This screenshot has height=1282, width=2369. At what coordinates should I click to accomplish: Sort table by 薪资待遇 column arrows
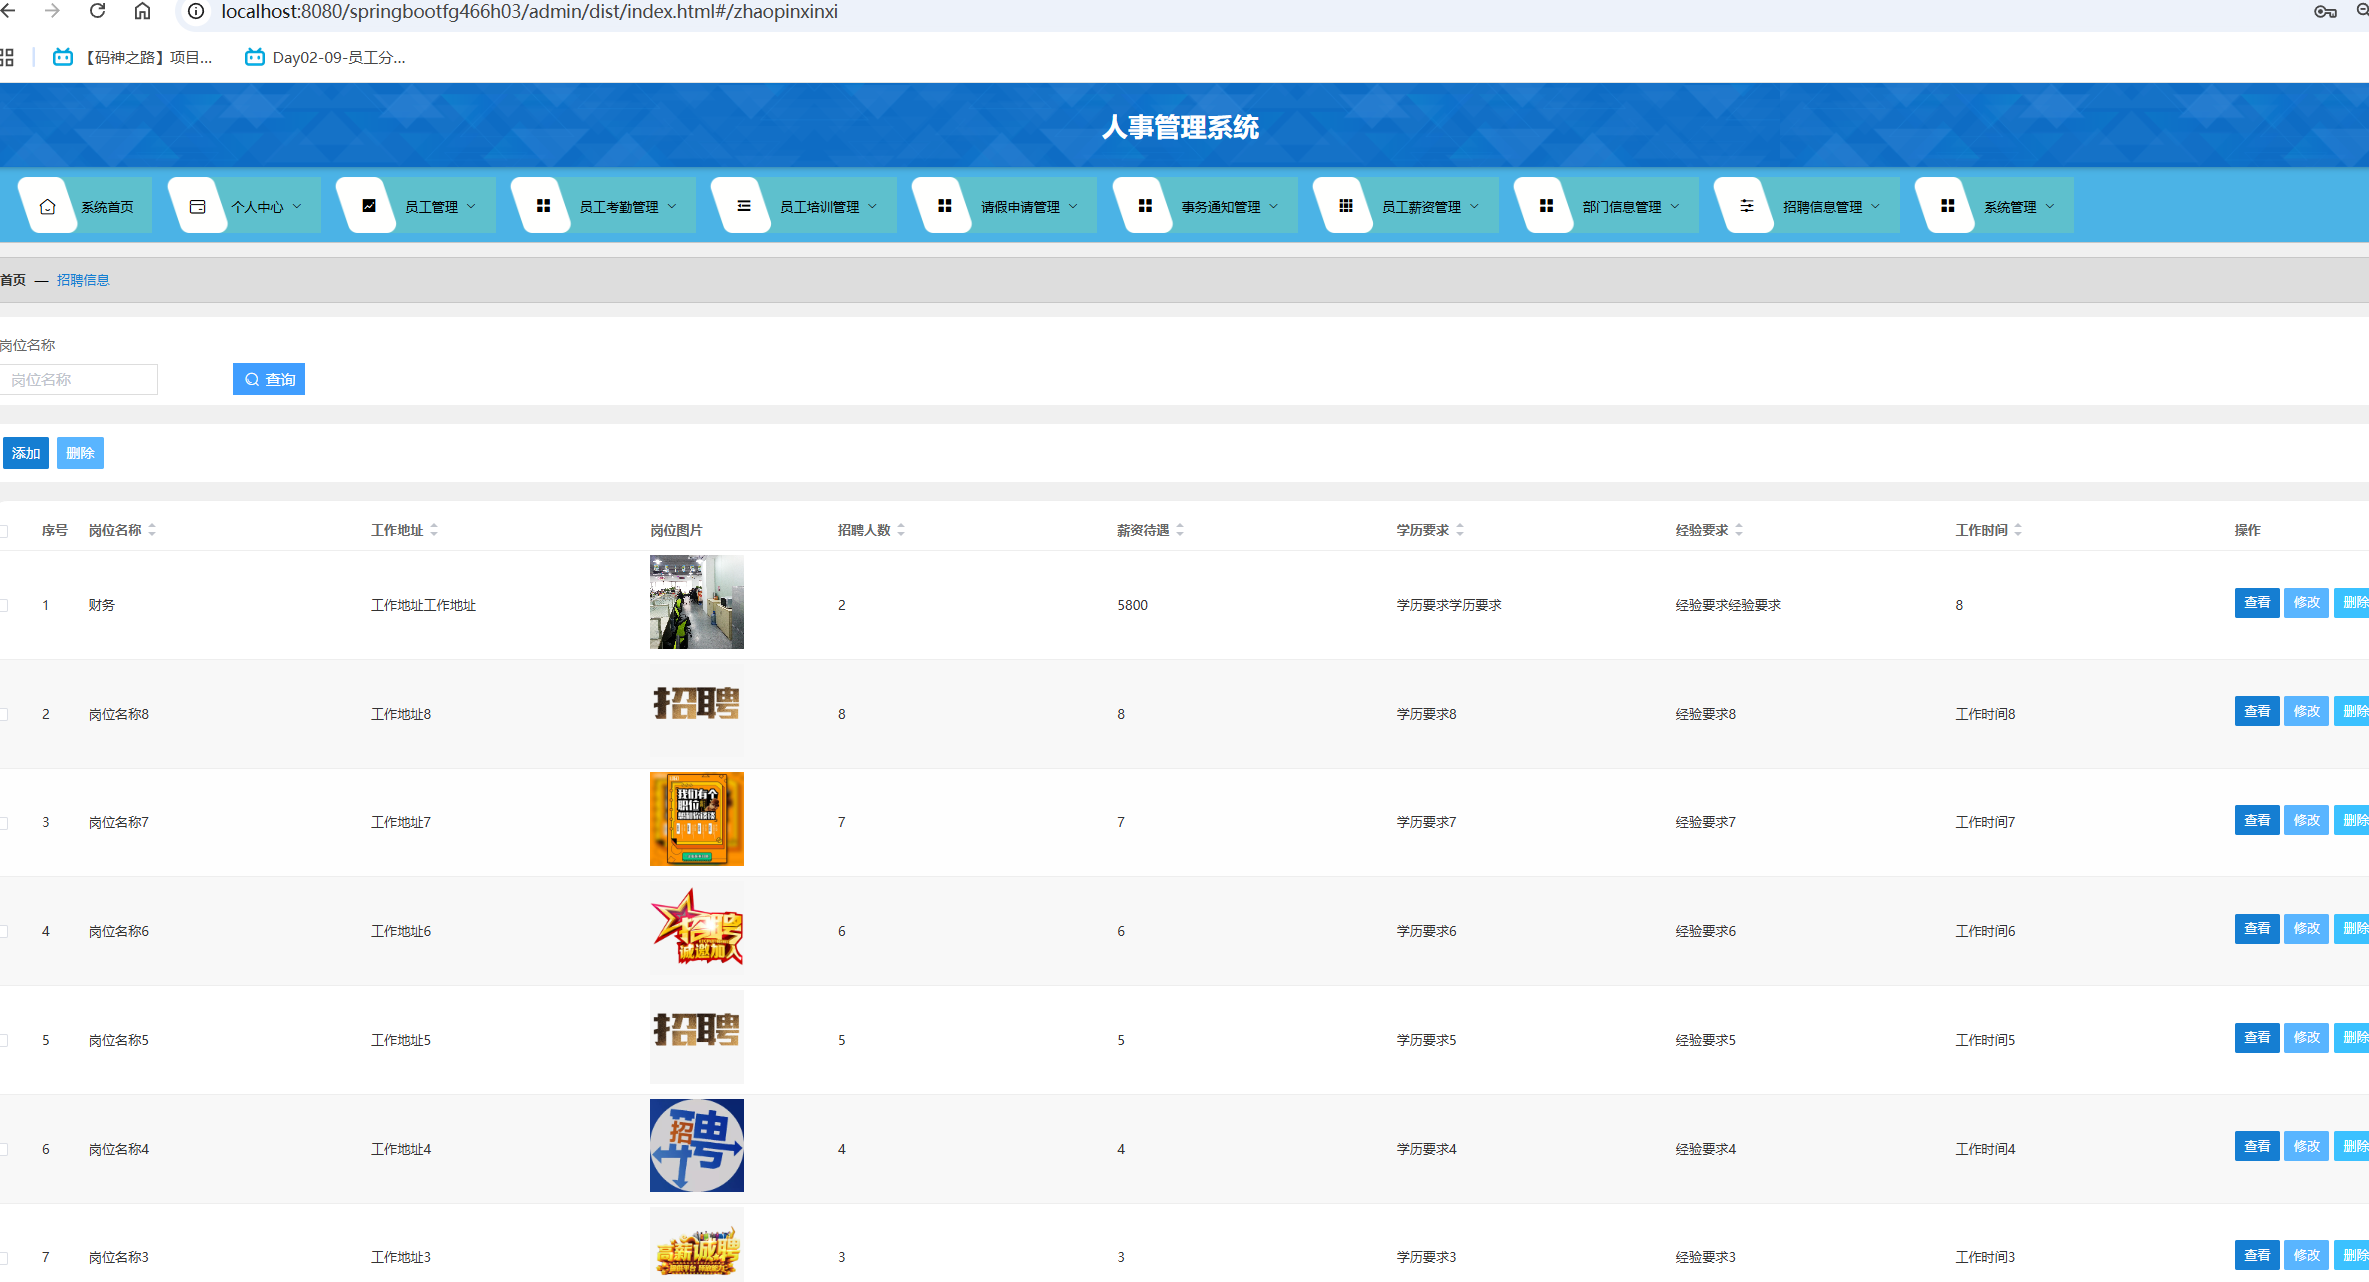click(1180, 530)
